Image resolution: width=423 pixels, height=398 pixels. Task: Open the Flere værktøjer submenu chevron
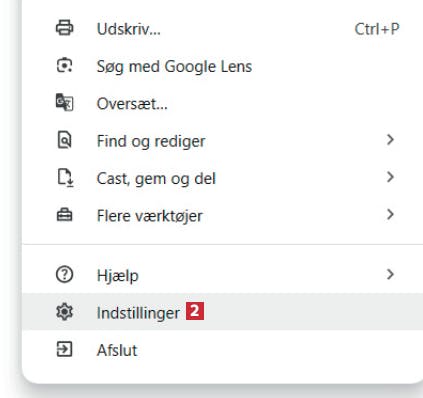coord(390,215)
